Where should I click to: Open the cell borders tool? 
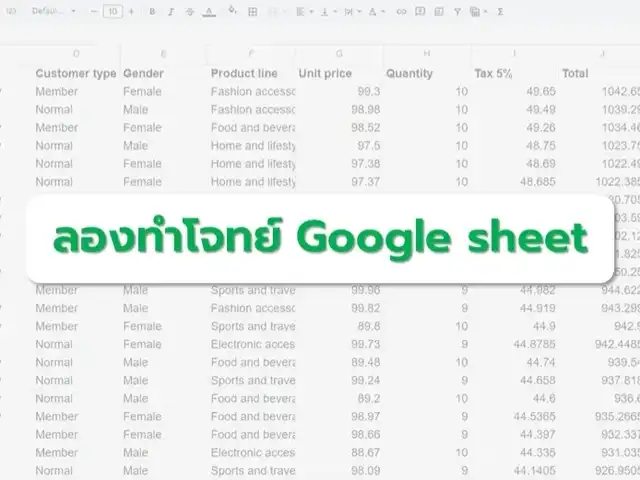coord(253,12)
